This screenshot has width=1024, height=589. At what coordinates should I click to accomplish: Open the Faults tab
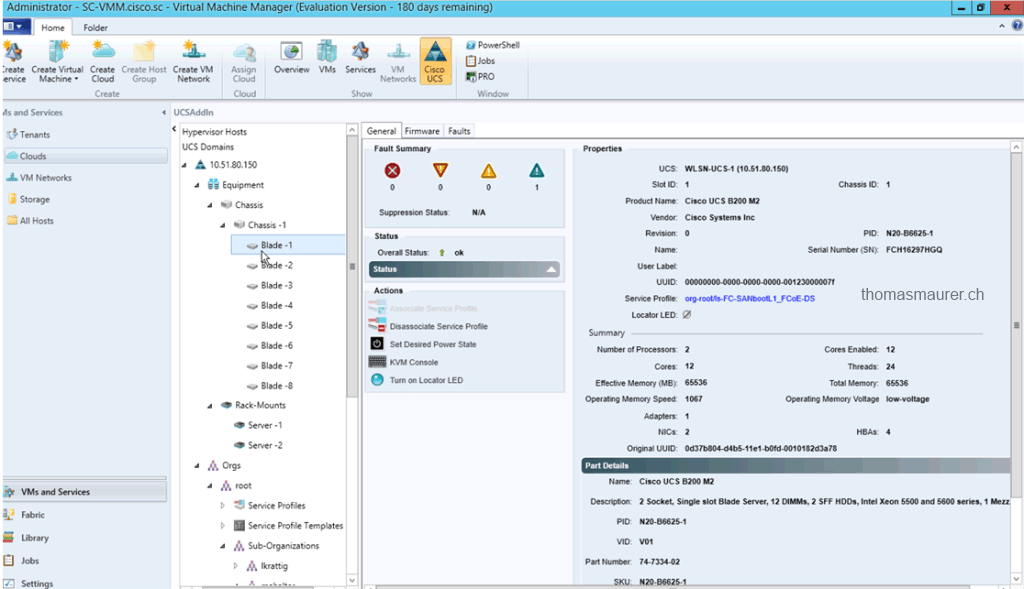[x=459, y=131]
